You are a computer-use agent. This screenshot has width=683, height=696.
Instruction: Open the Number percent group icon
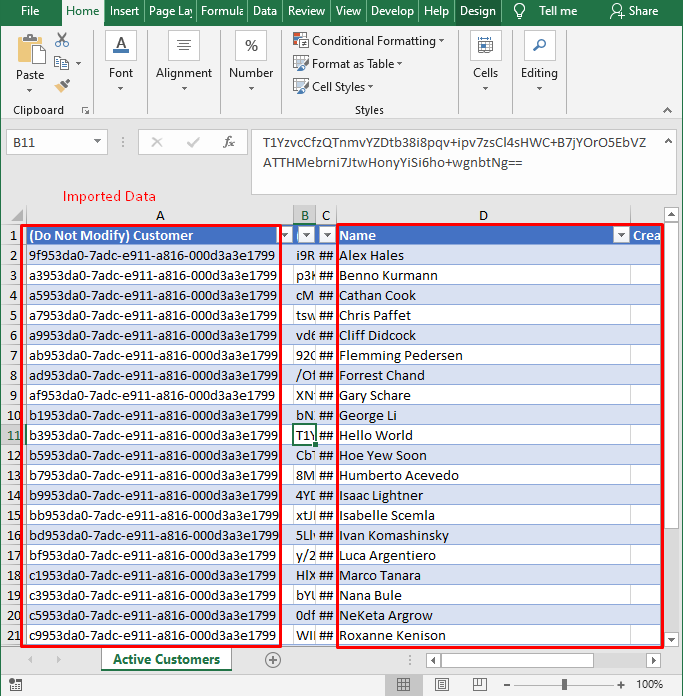(251, 46)
